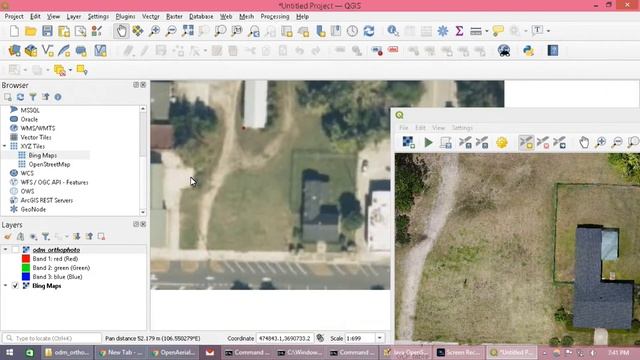Open the Style Manager icon

click(x=97, y=31)
